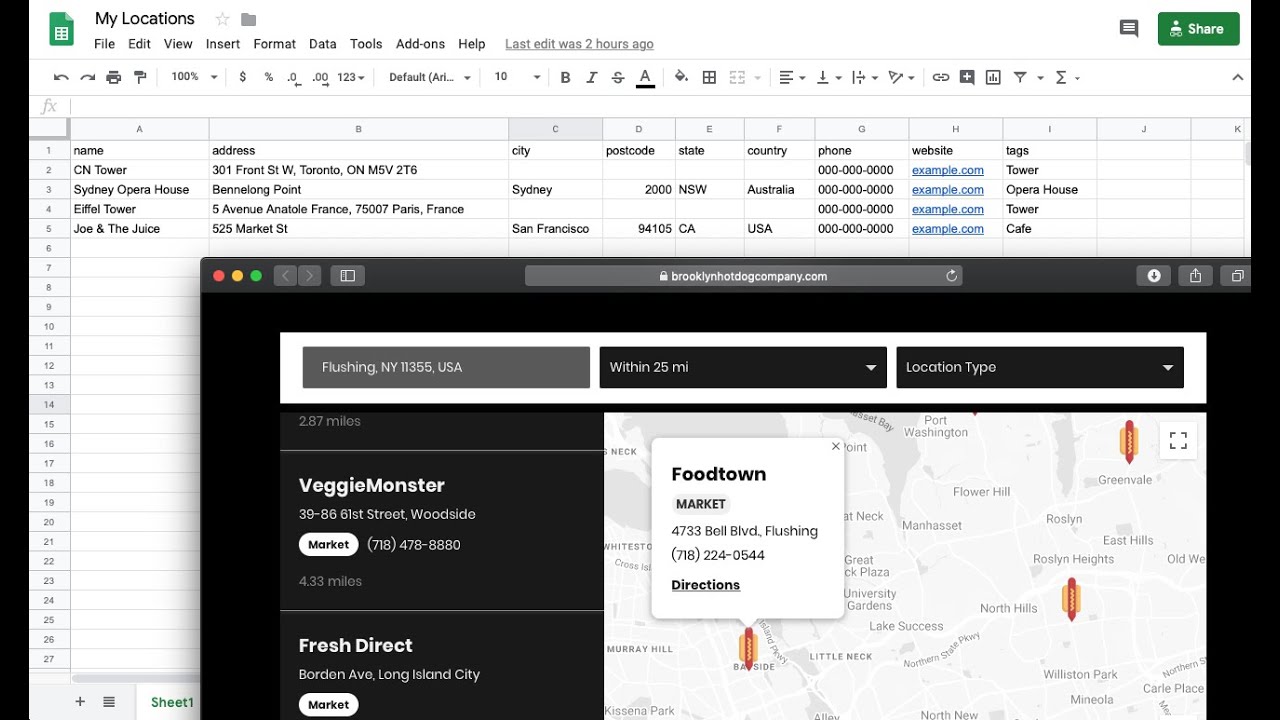
Task: Format the selection as currency
Action: click(x=242, y=77)
